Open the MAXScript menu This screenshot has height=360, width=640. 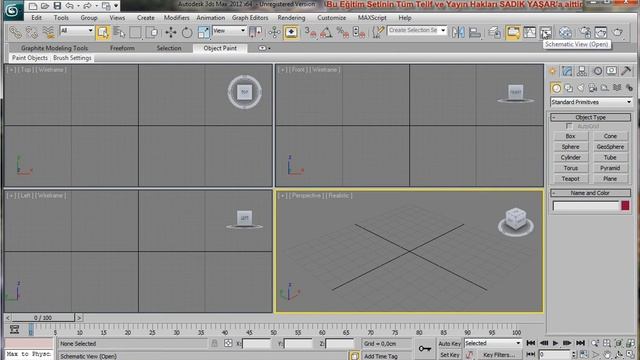372,18
